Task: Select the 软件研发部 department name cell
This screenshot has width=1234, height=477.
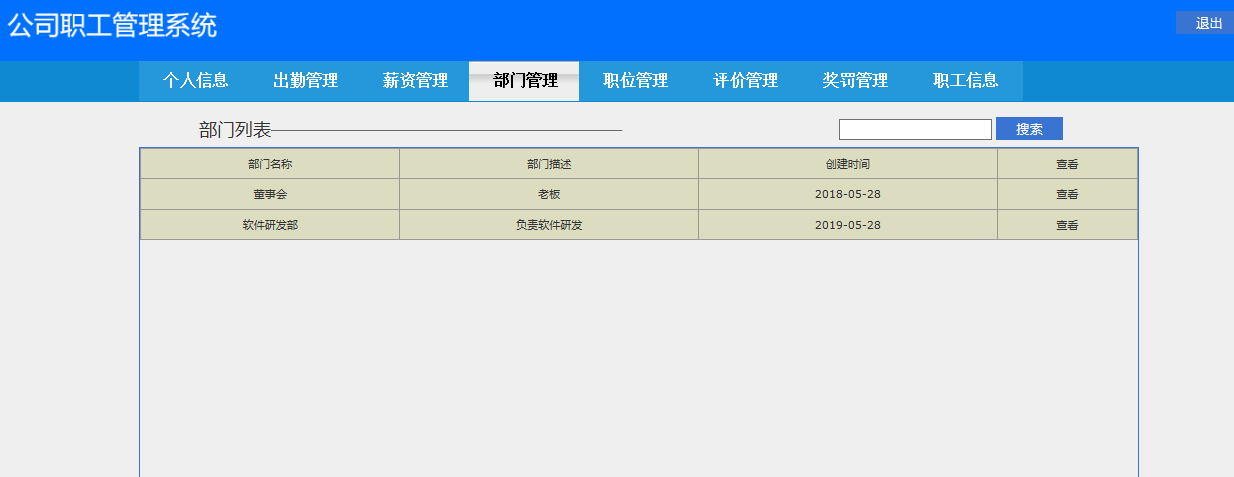Action: click(x=270, y=225)
